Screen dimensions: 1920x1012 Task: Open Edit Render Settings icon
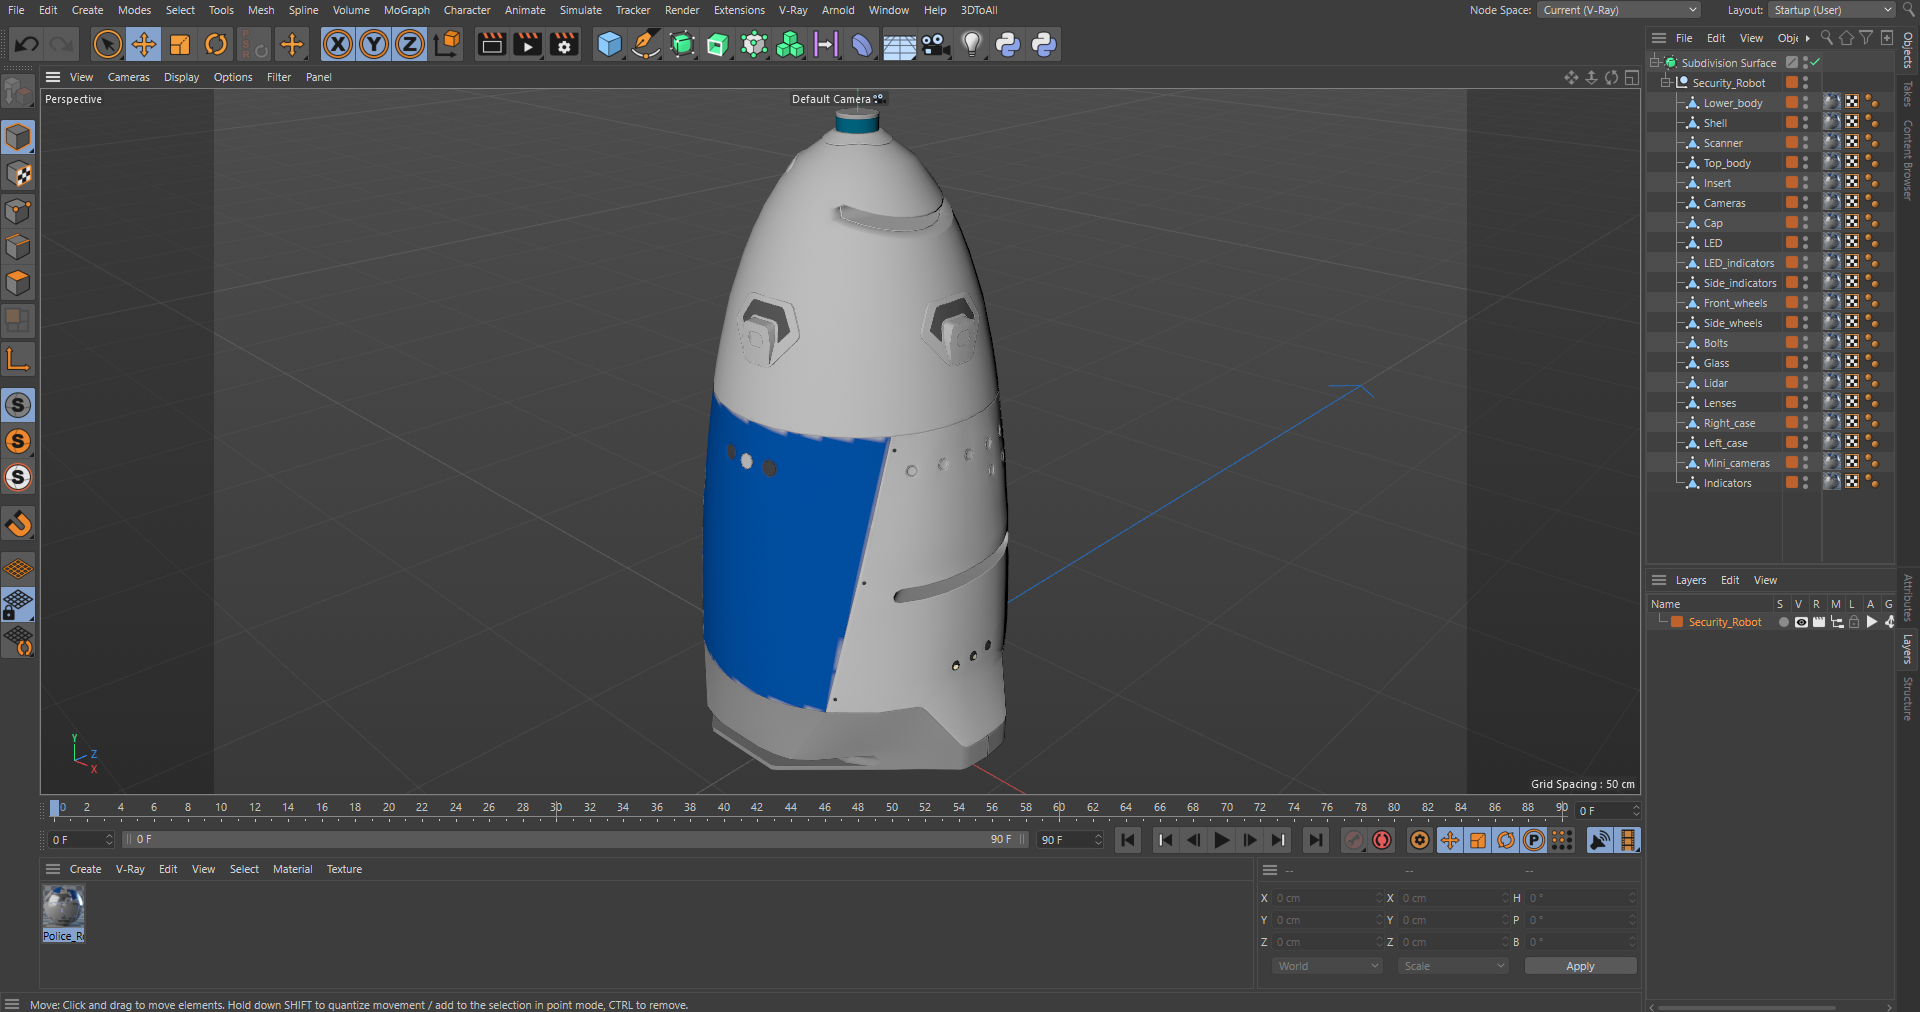tap(564, 44)
